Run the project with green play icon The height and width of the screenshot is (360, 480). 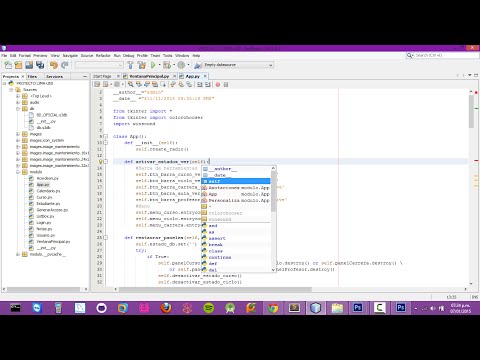pyautogui.click(x=153, y=65)
